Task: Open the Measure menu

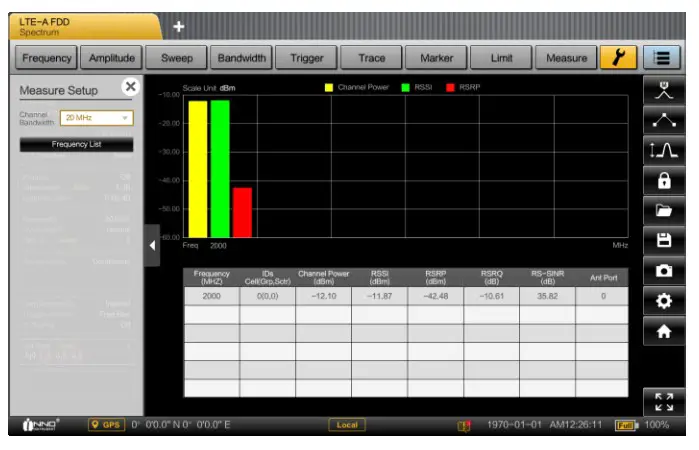Action: (x=566, y=58)
